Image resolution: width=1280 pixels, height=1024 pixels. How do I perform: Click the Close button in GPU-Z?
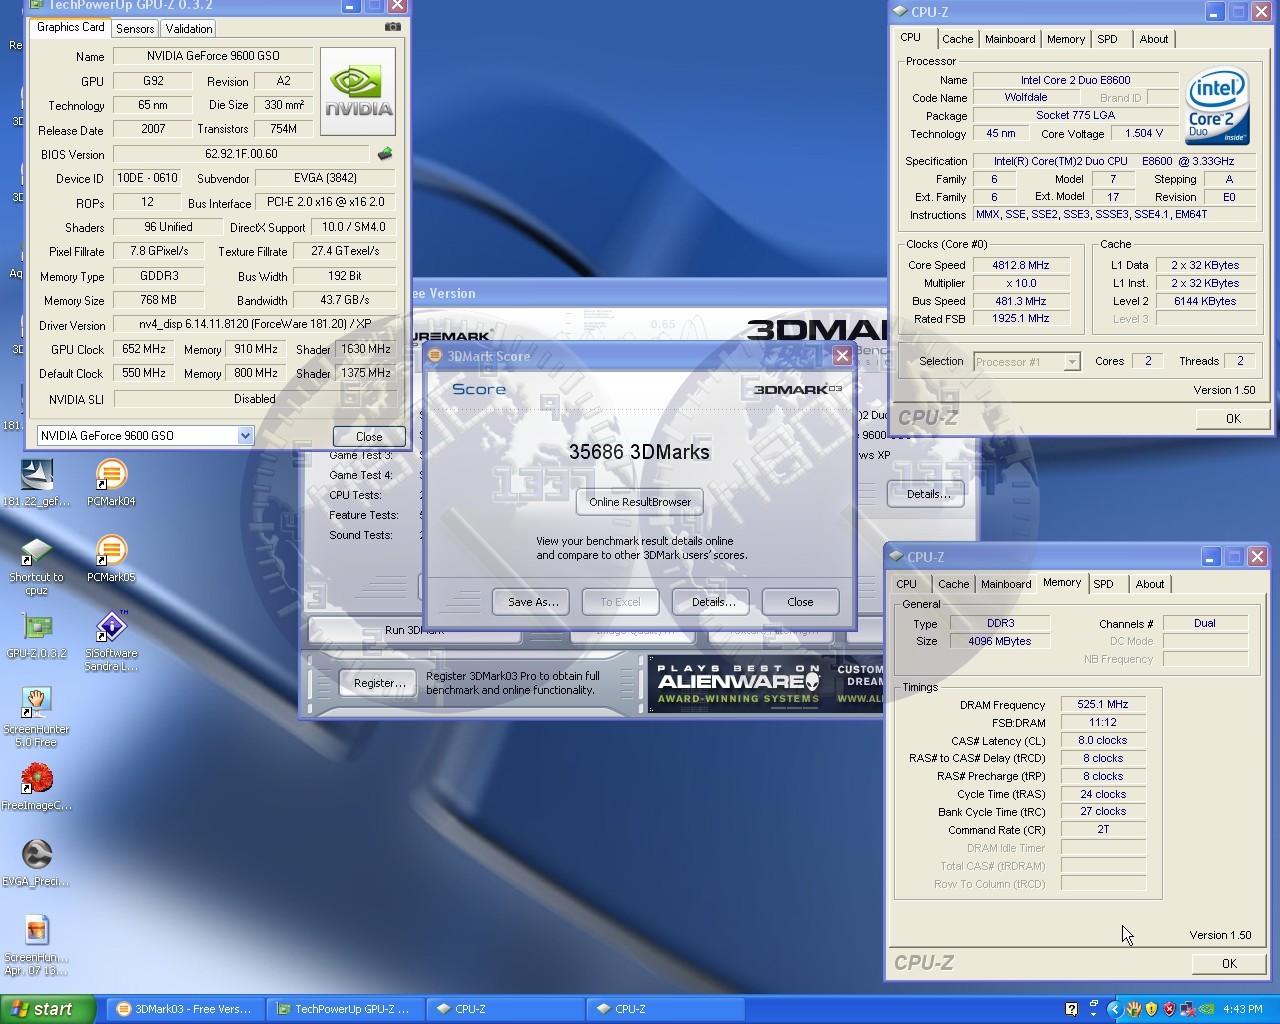[x=369, y=437]
